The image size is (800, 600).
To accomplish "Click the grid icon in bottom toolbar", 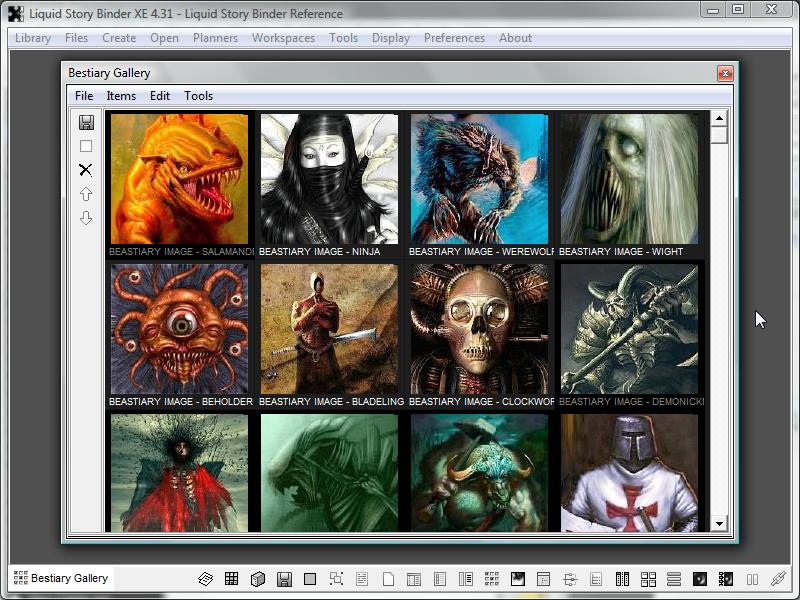I will coord(231,579).
